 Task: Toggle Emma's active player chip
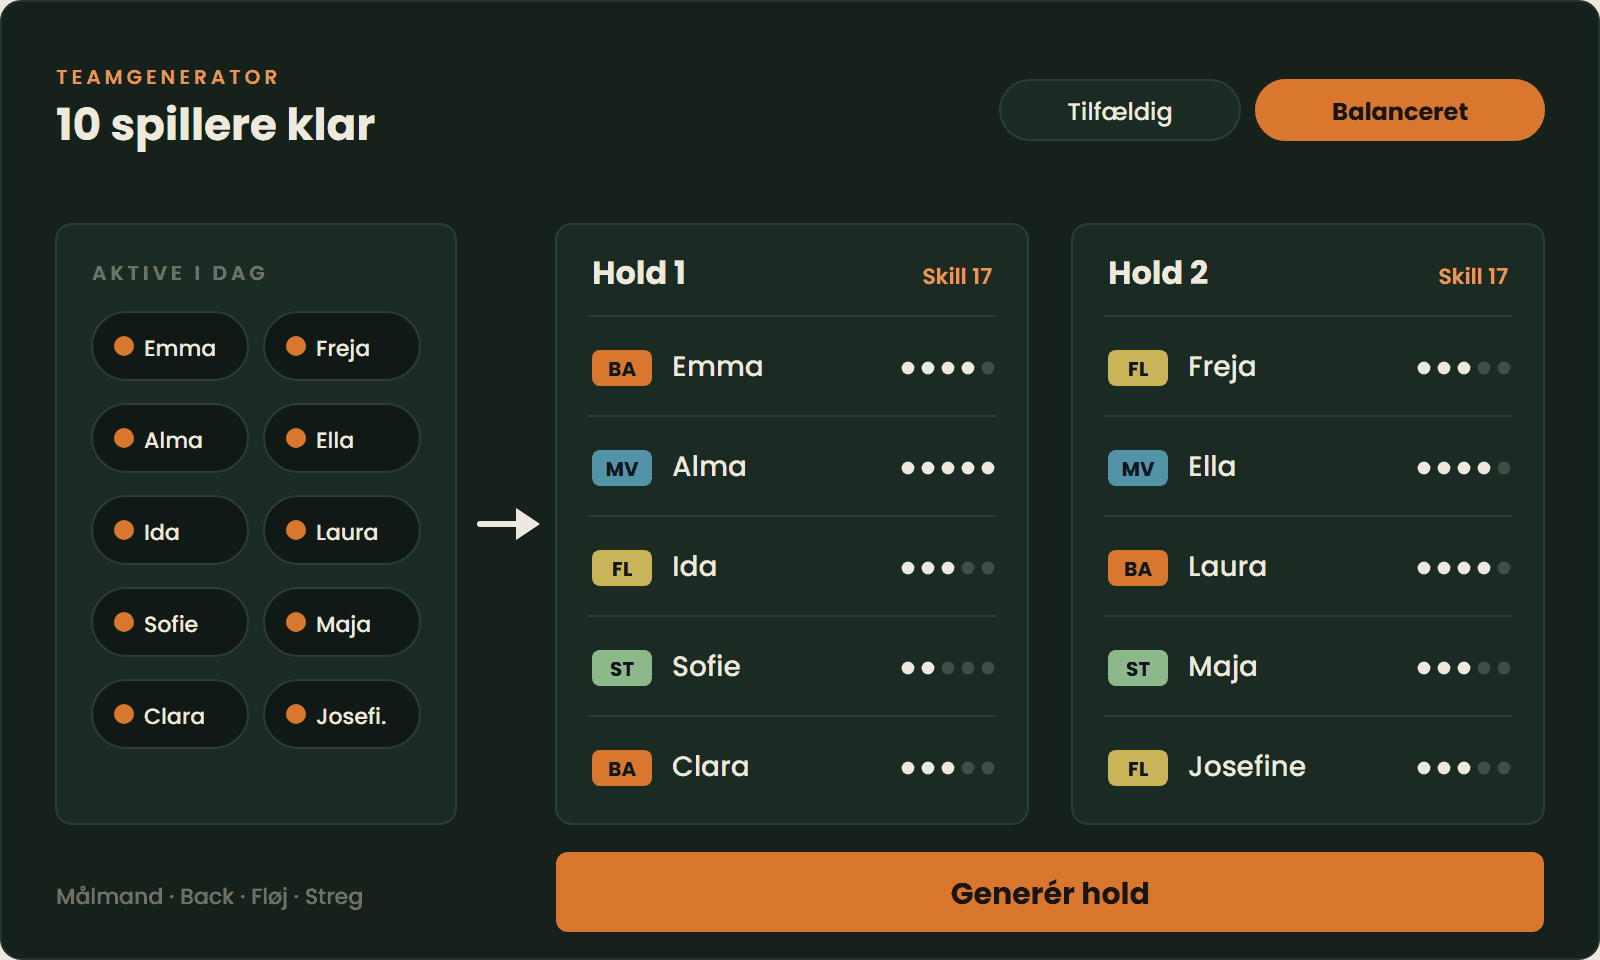[x=170, y=346]
